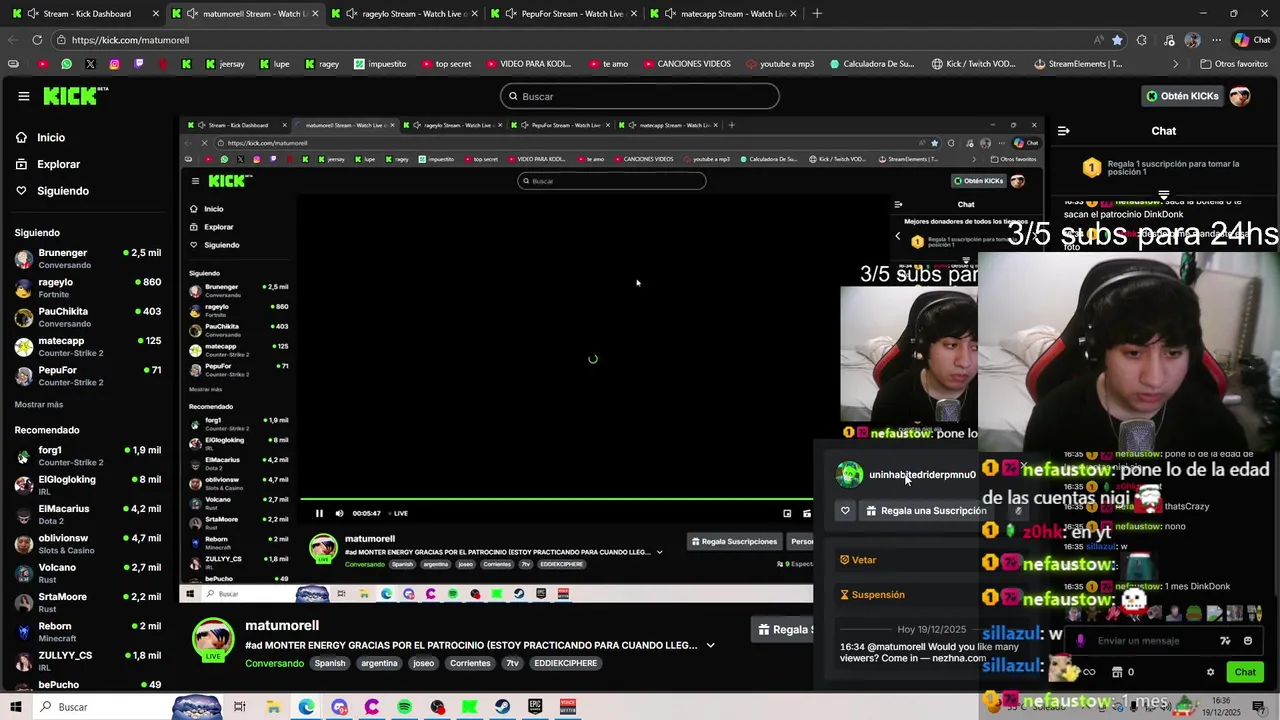1280x720 pixels.
Task: Mute audio on PepuFor Stream tab
Action: pos(511,14)
